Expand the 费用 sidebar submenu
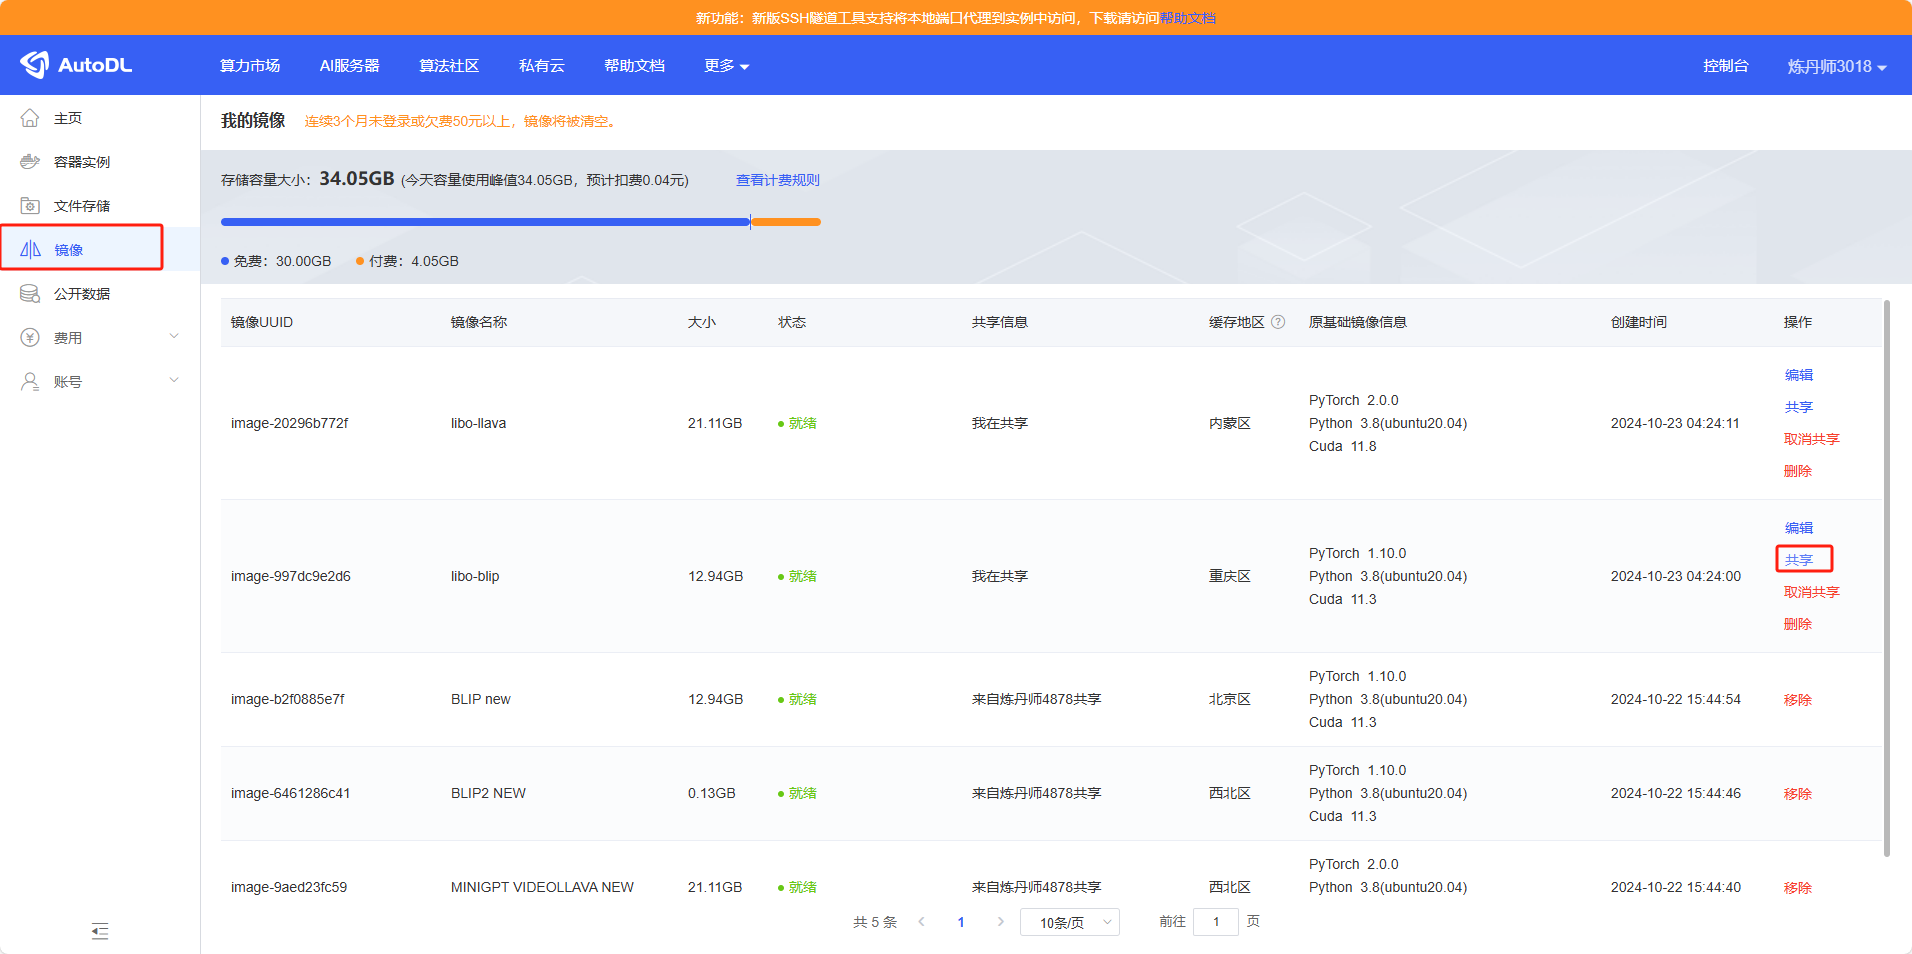Viewport: 1912px width, 954px height. click(x=174, y=337)
